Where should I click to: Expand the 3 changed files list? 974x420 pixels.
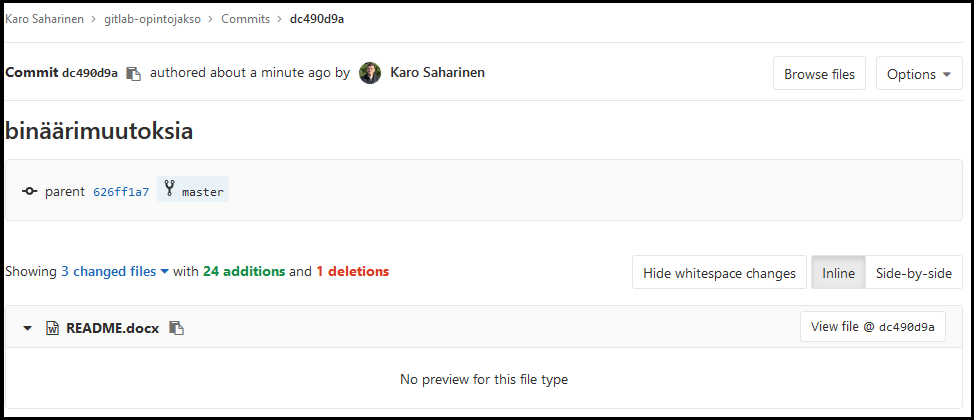[x=115, y=271]
